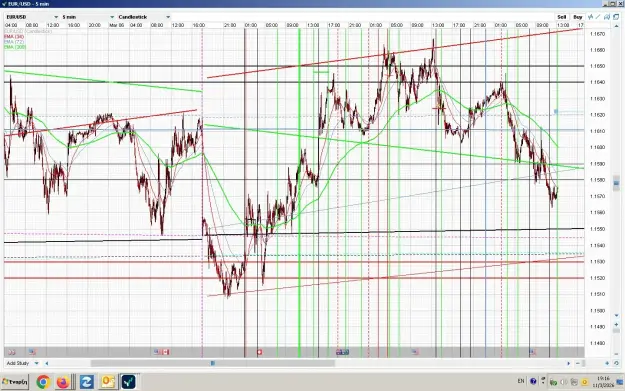Screen dimensions: 625x391
Task: Open the 5 min timeframe dropdown
Action: tap(88, 17)
